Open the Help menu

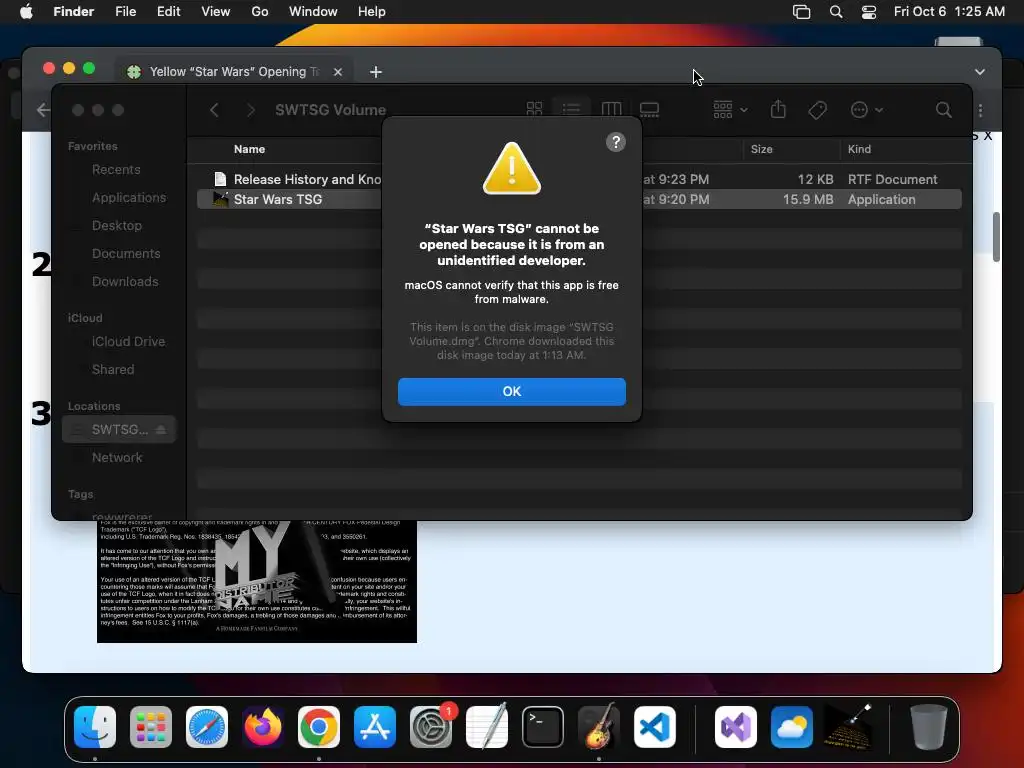pyautogui.click(x=372, y=12)
